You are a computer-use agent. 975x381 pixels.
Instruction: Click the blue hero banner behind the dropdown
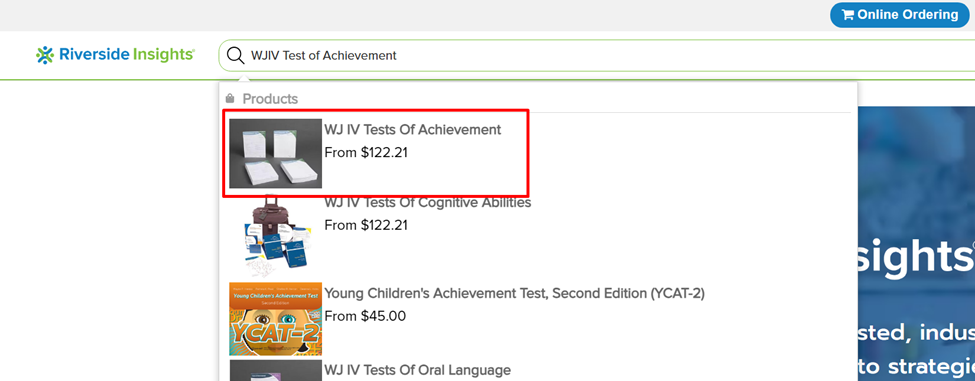pyautogui.click(x=916, y=244)
